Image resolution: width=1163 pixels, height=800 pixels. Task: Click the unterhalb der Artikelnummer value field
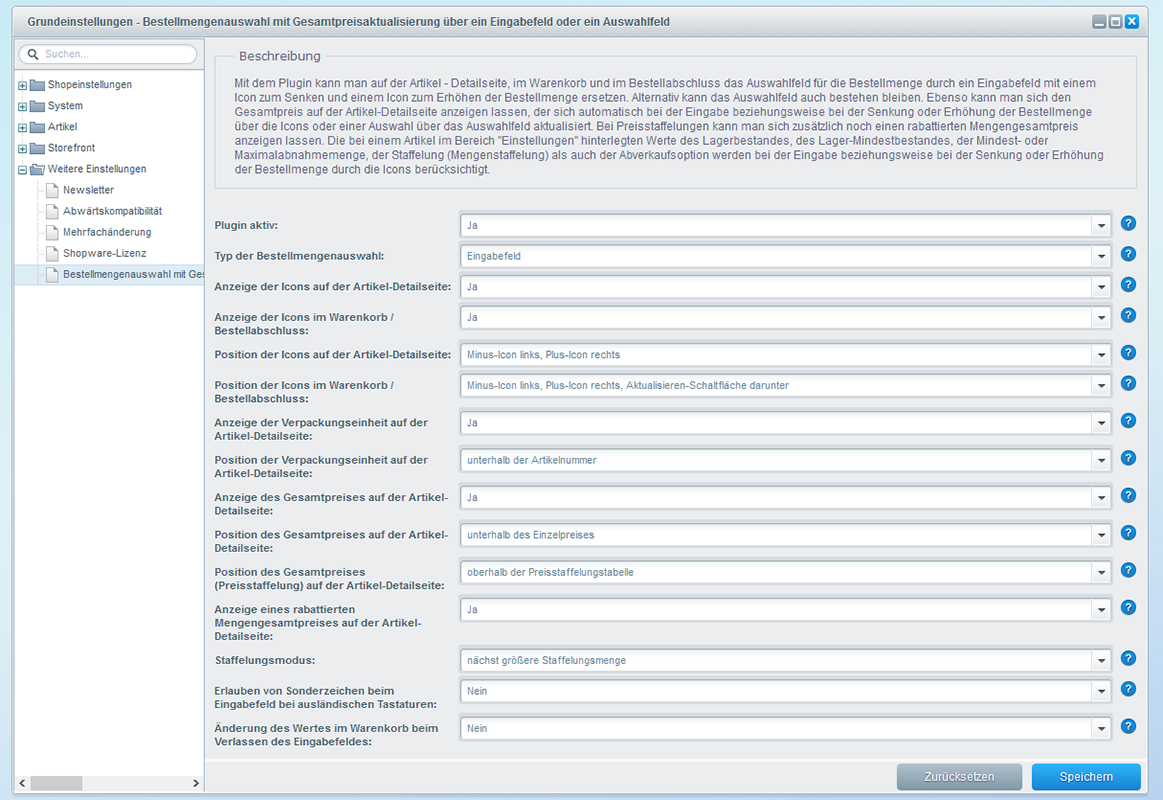click(777, 460)
